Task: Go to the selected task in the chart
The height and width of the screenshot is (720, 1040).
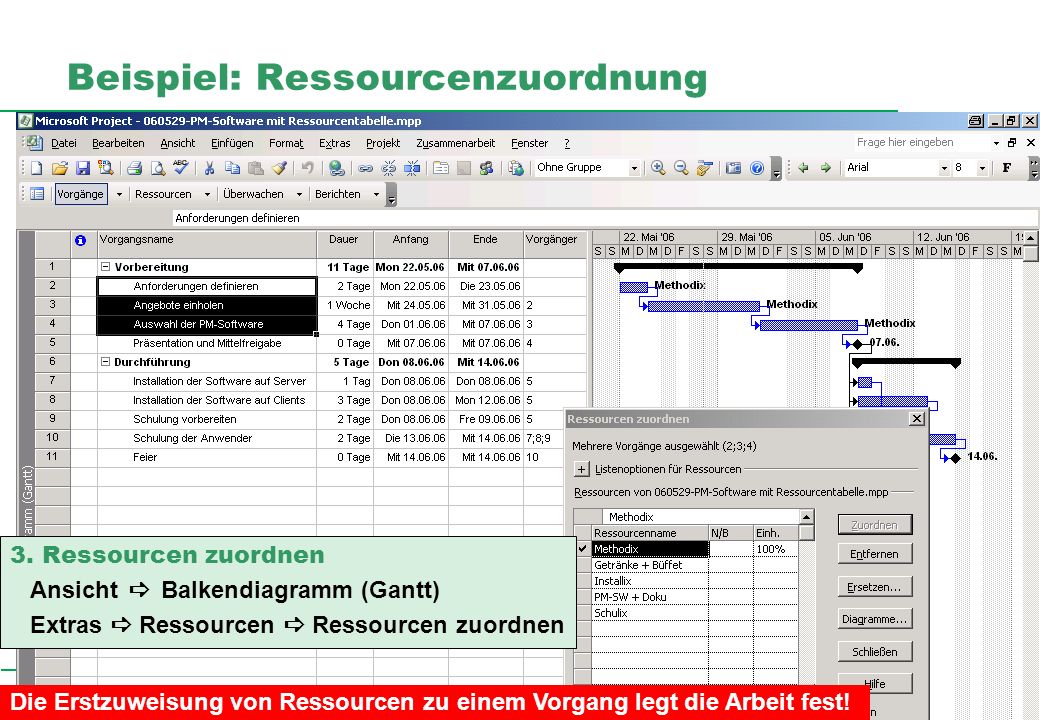Action: click(704, 168)
